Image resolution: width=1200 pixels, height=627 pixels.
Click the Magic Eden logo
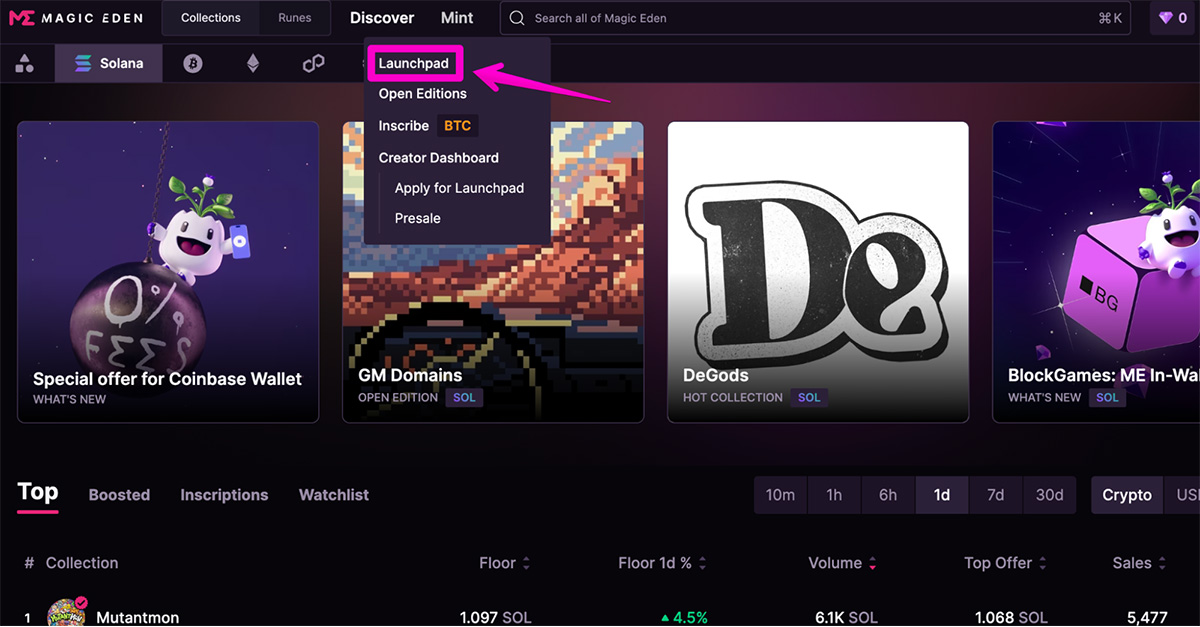pos(75,18)
